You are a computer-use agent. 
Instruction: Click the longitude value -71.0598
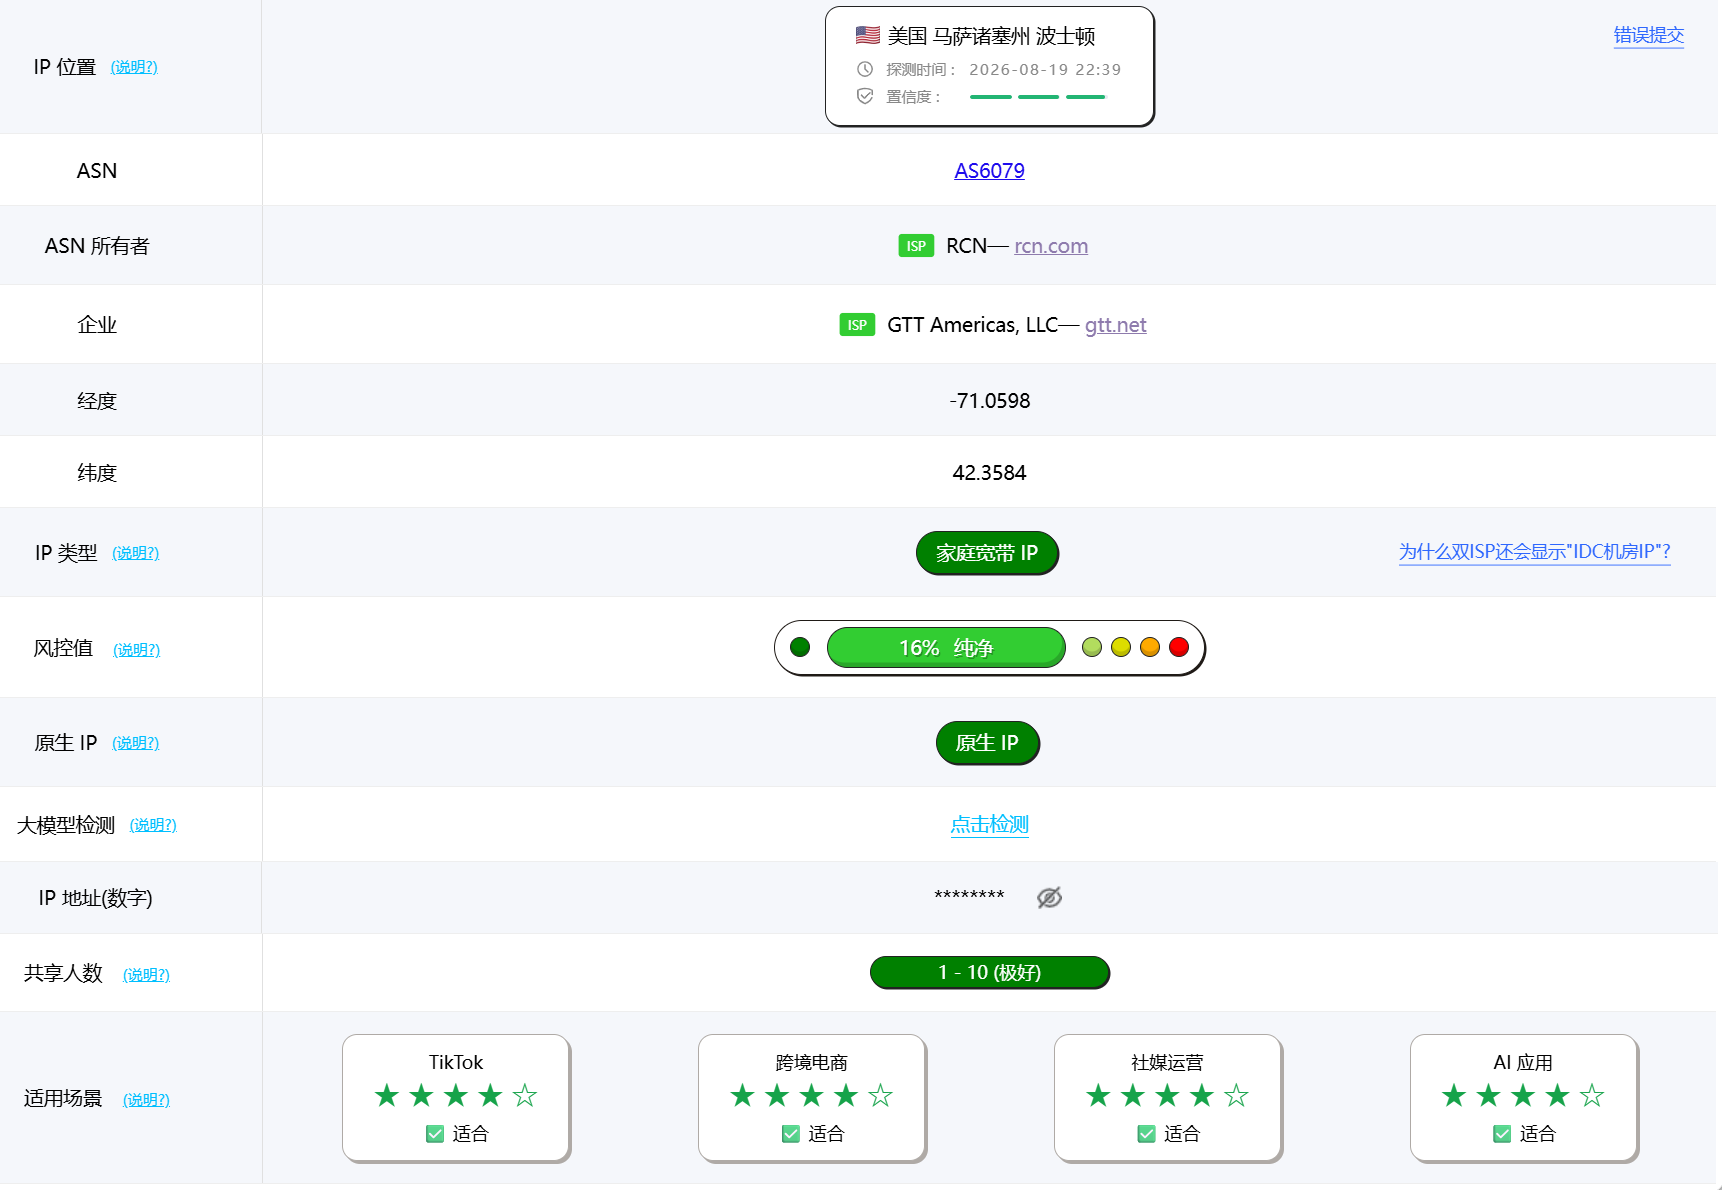pos(990,401)
